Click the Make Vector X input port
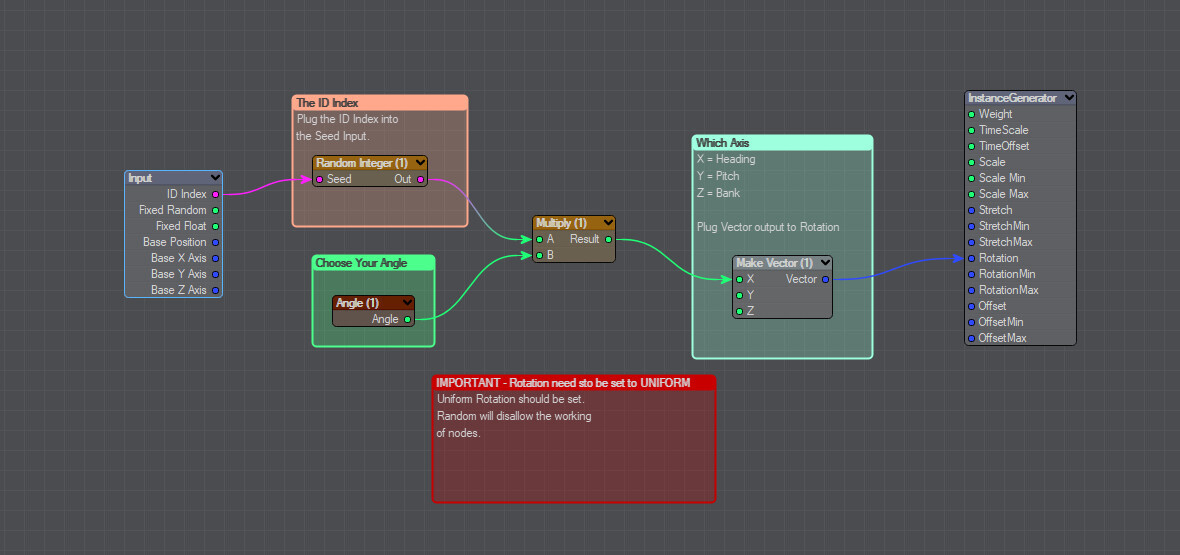This screenshot has width=1180, height=555. coord(740,279)
